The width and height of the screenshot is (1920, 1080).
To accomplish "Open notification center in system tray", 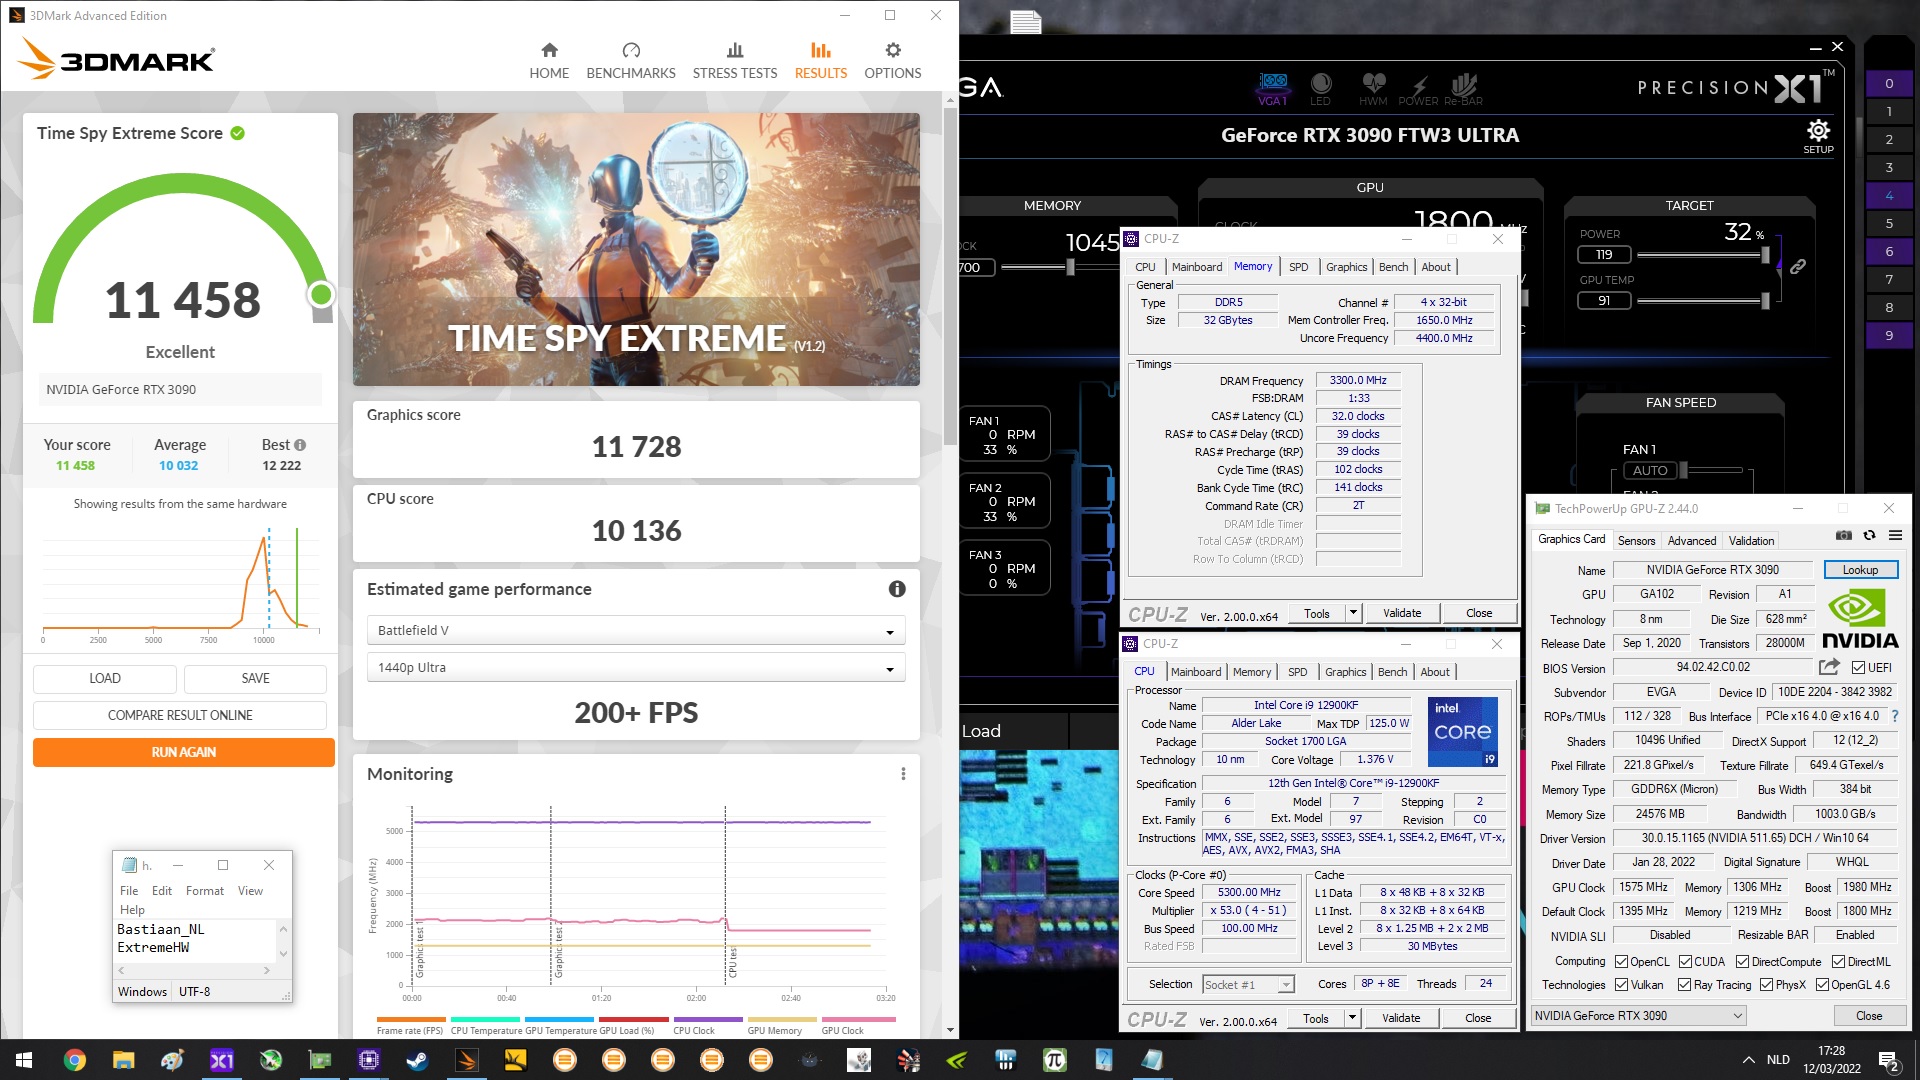I will [x=1889, y=1060].
